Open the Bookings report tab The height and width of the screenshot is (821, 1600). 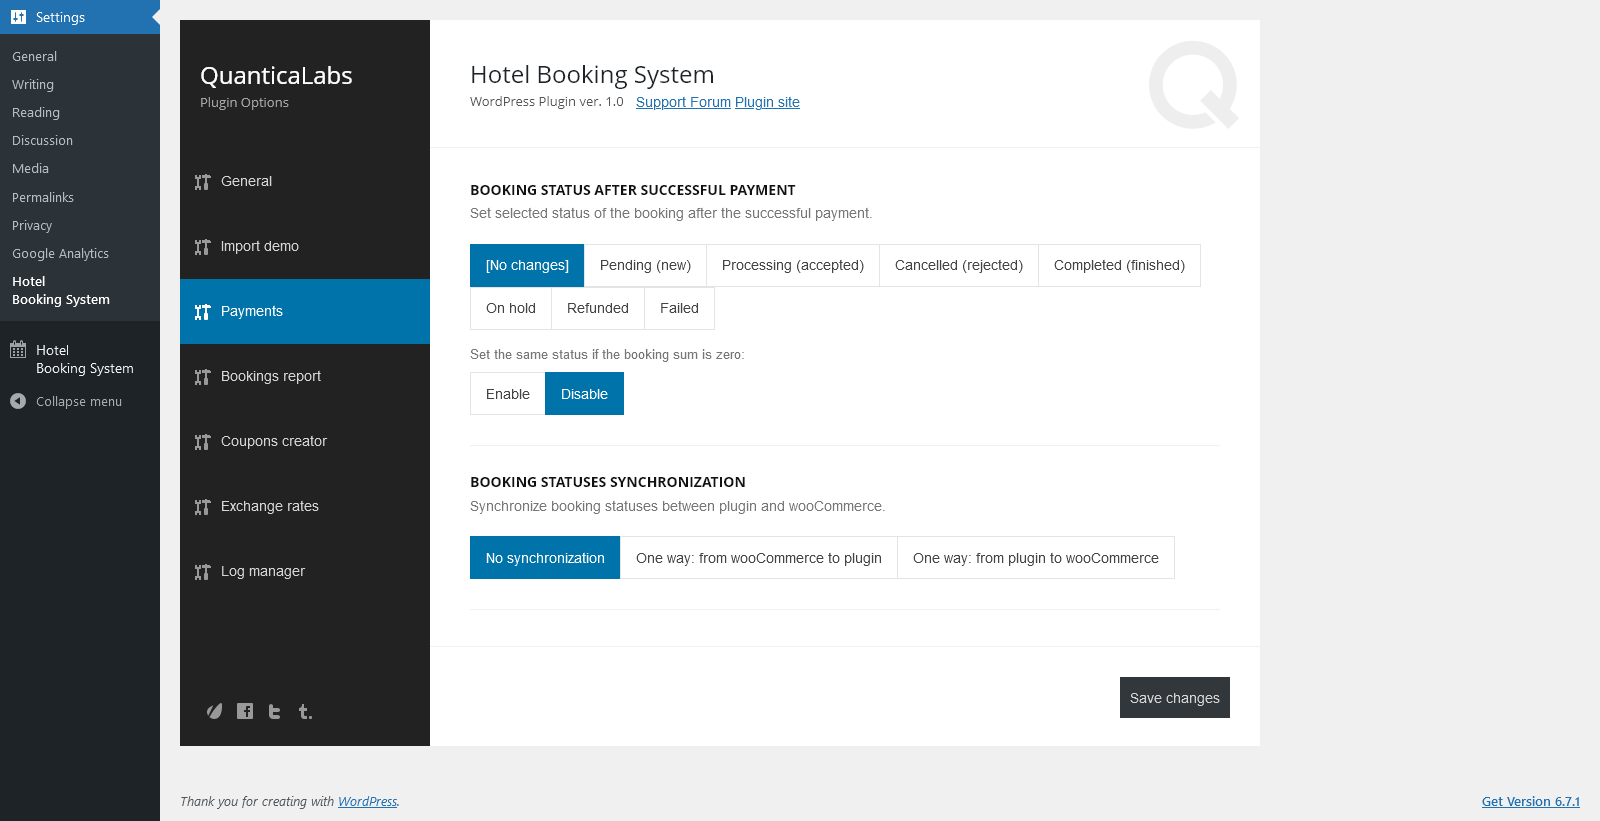(x=271, y=376)
